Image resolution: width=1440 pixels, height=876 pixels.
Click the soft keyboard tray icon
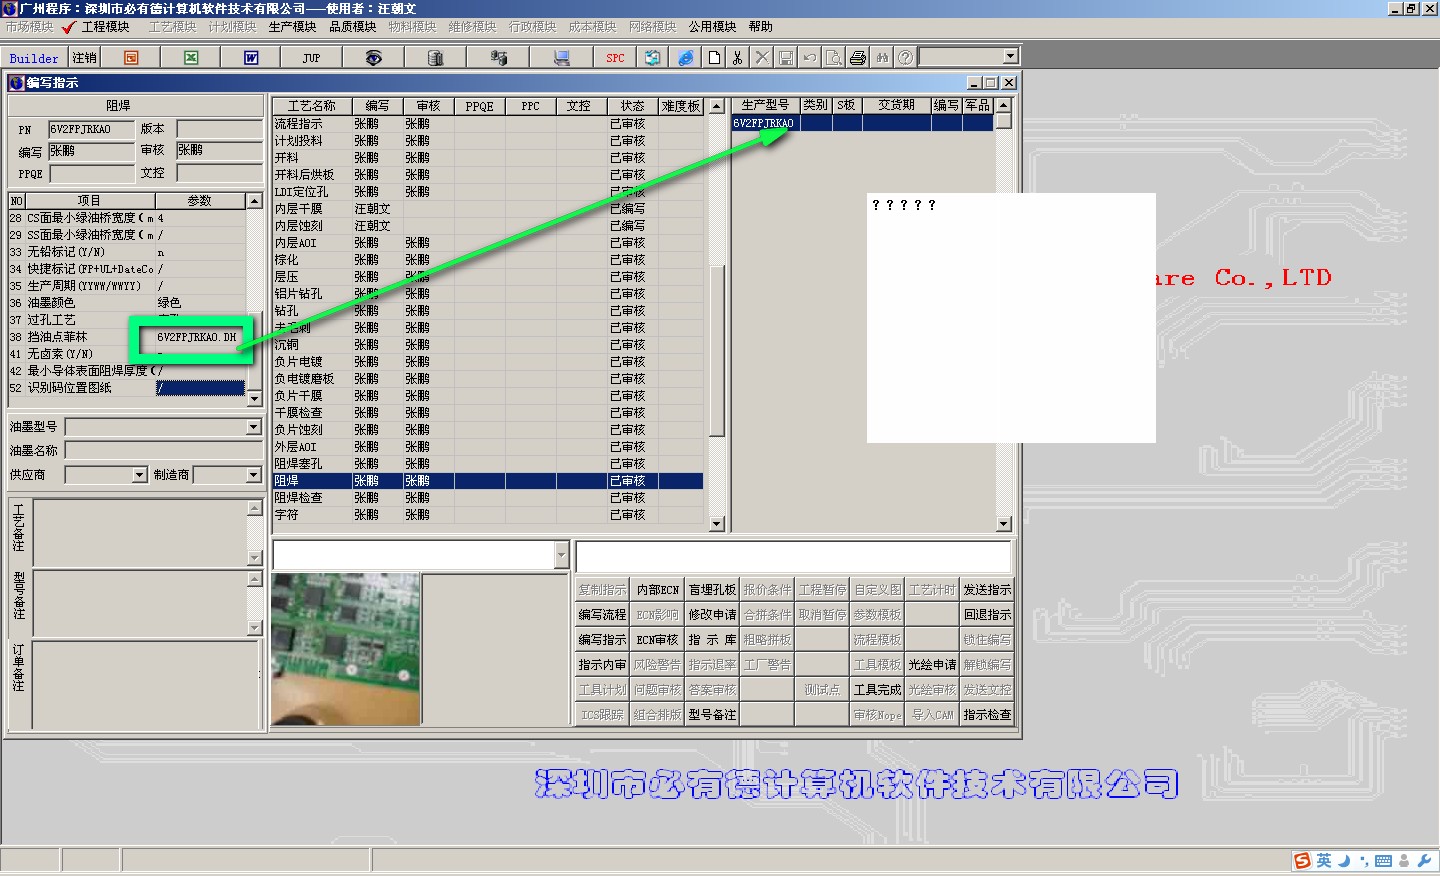[1383, 861]
